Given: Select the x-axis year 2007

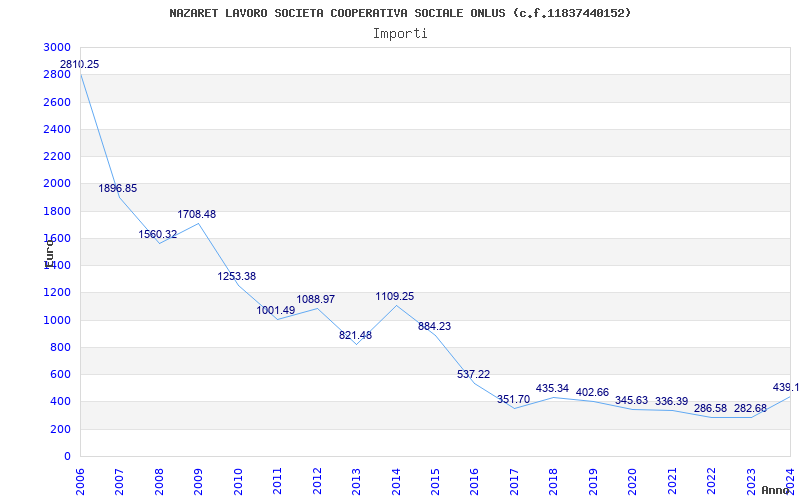Looking at the screenshot, I should 119,482.
